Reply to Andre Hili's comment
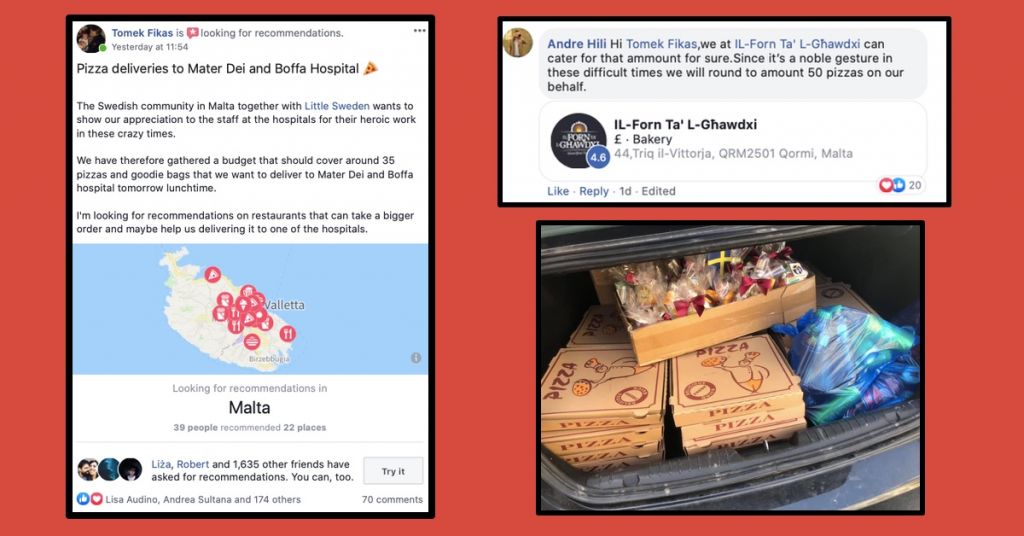Image resolution: width=1024 pixels, height=536 pixels. click(594, 191)
